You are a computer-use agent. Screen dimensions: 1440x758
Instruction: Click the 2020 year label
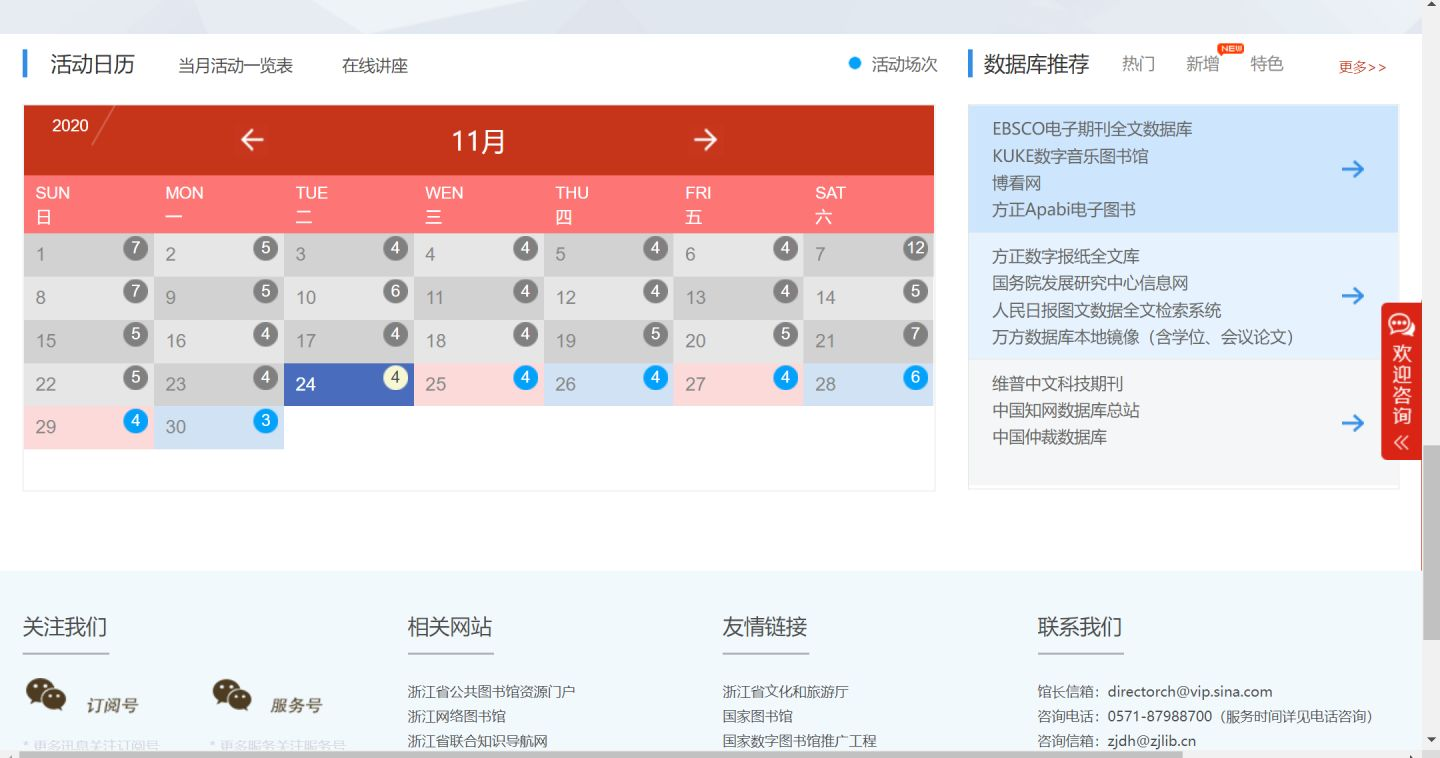(x=70, y=126)
